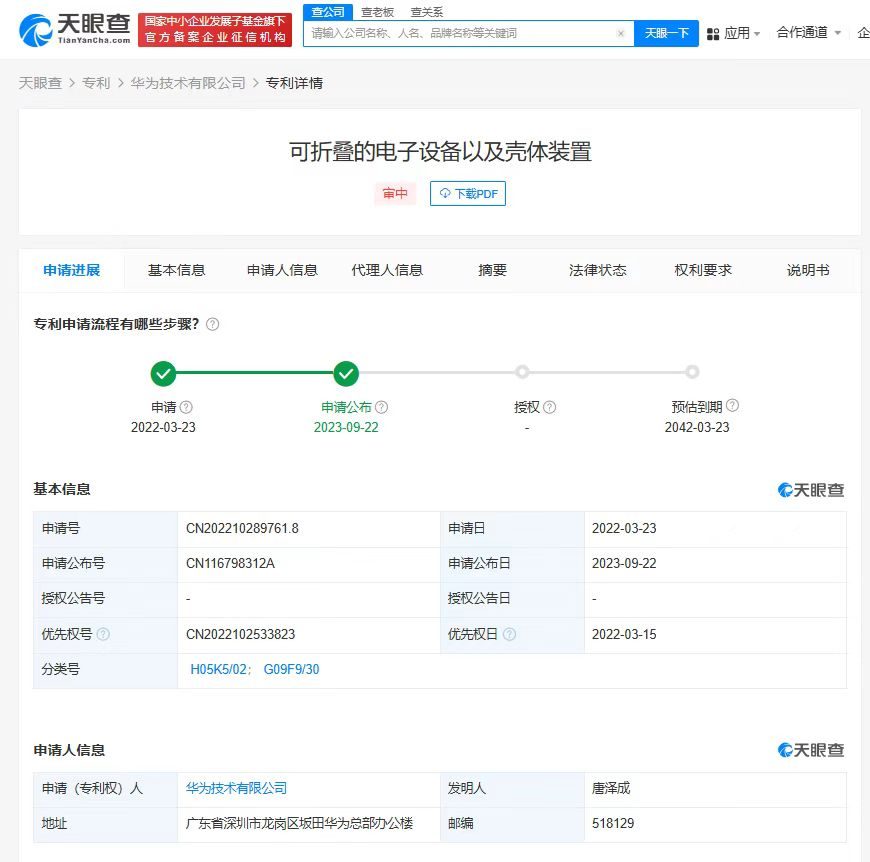Open the 应用 dropdown

click(739, 32)
